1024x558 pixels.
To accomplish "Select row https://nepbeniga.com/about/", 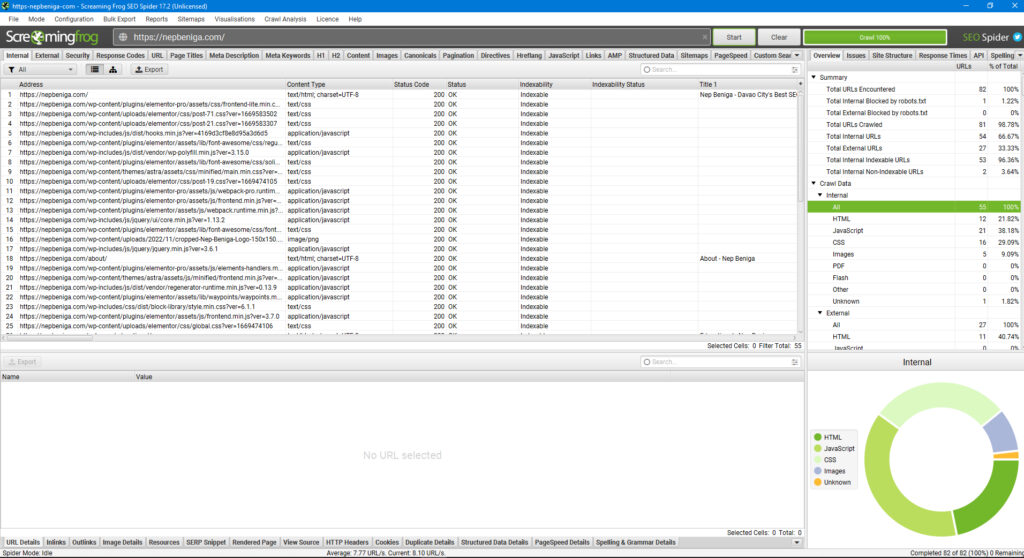I will click(401, 259).
